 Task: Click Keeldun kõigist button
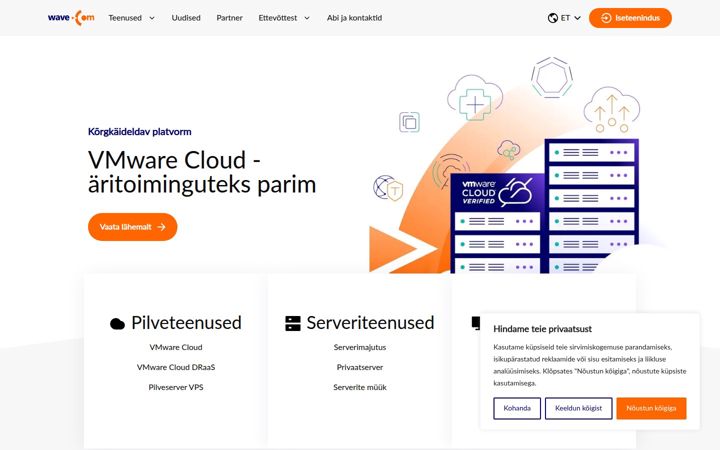pyautogui.click(x=579, y=408)
